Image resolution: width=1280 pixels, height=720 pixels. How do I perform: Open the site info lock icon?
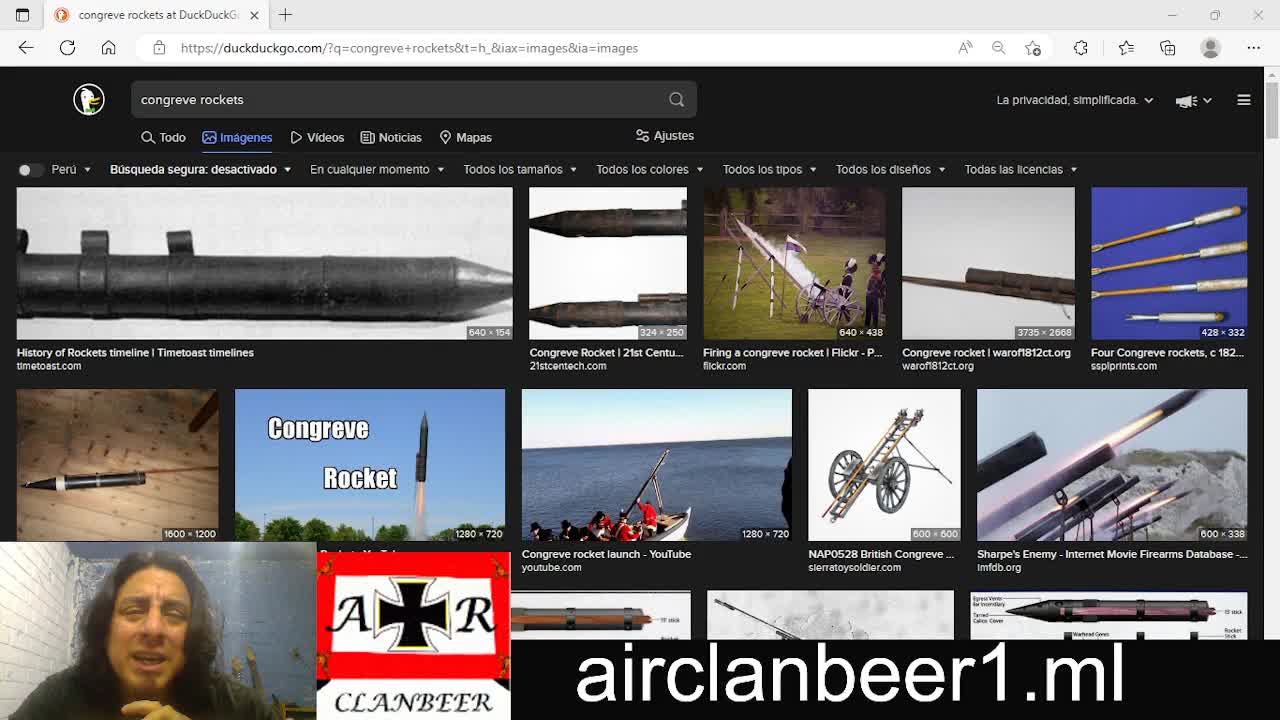[x=159, y=48]
